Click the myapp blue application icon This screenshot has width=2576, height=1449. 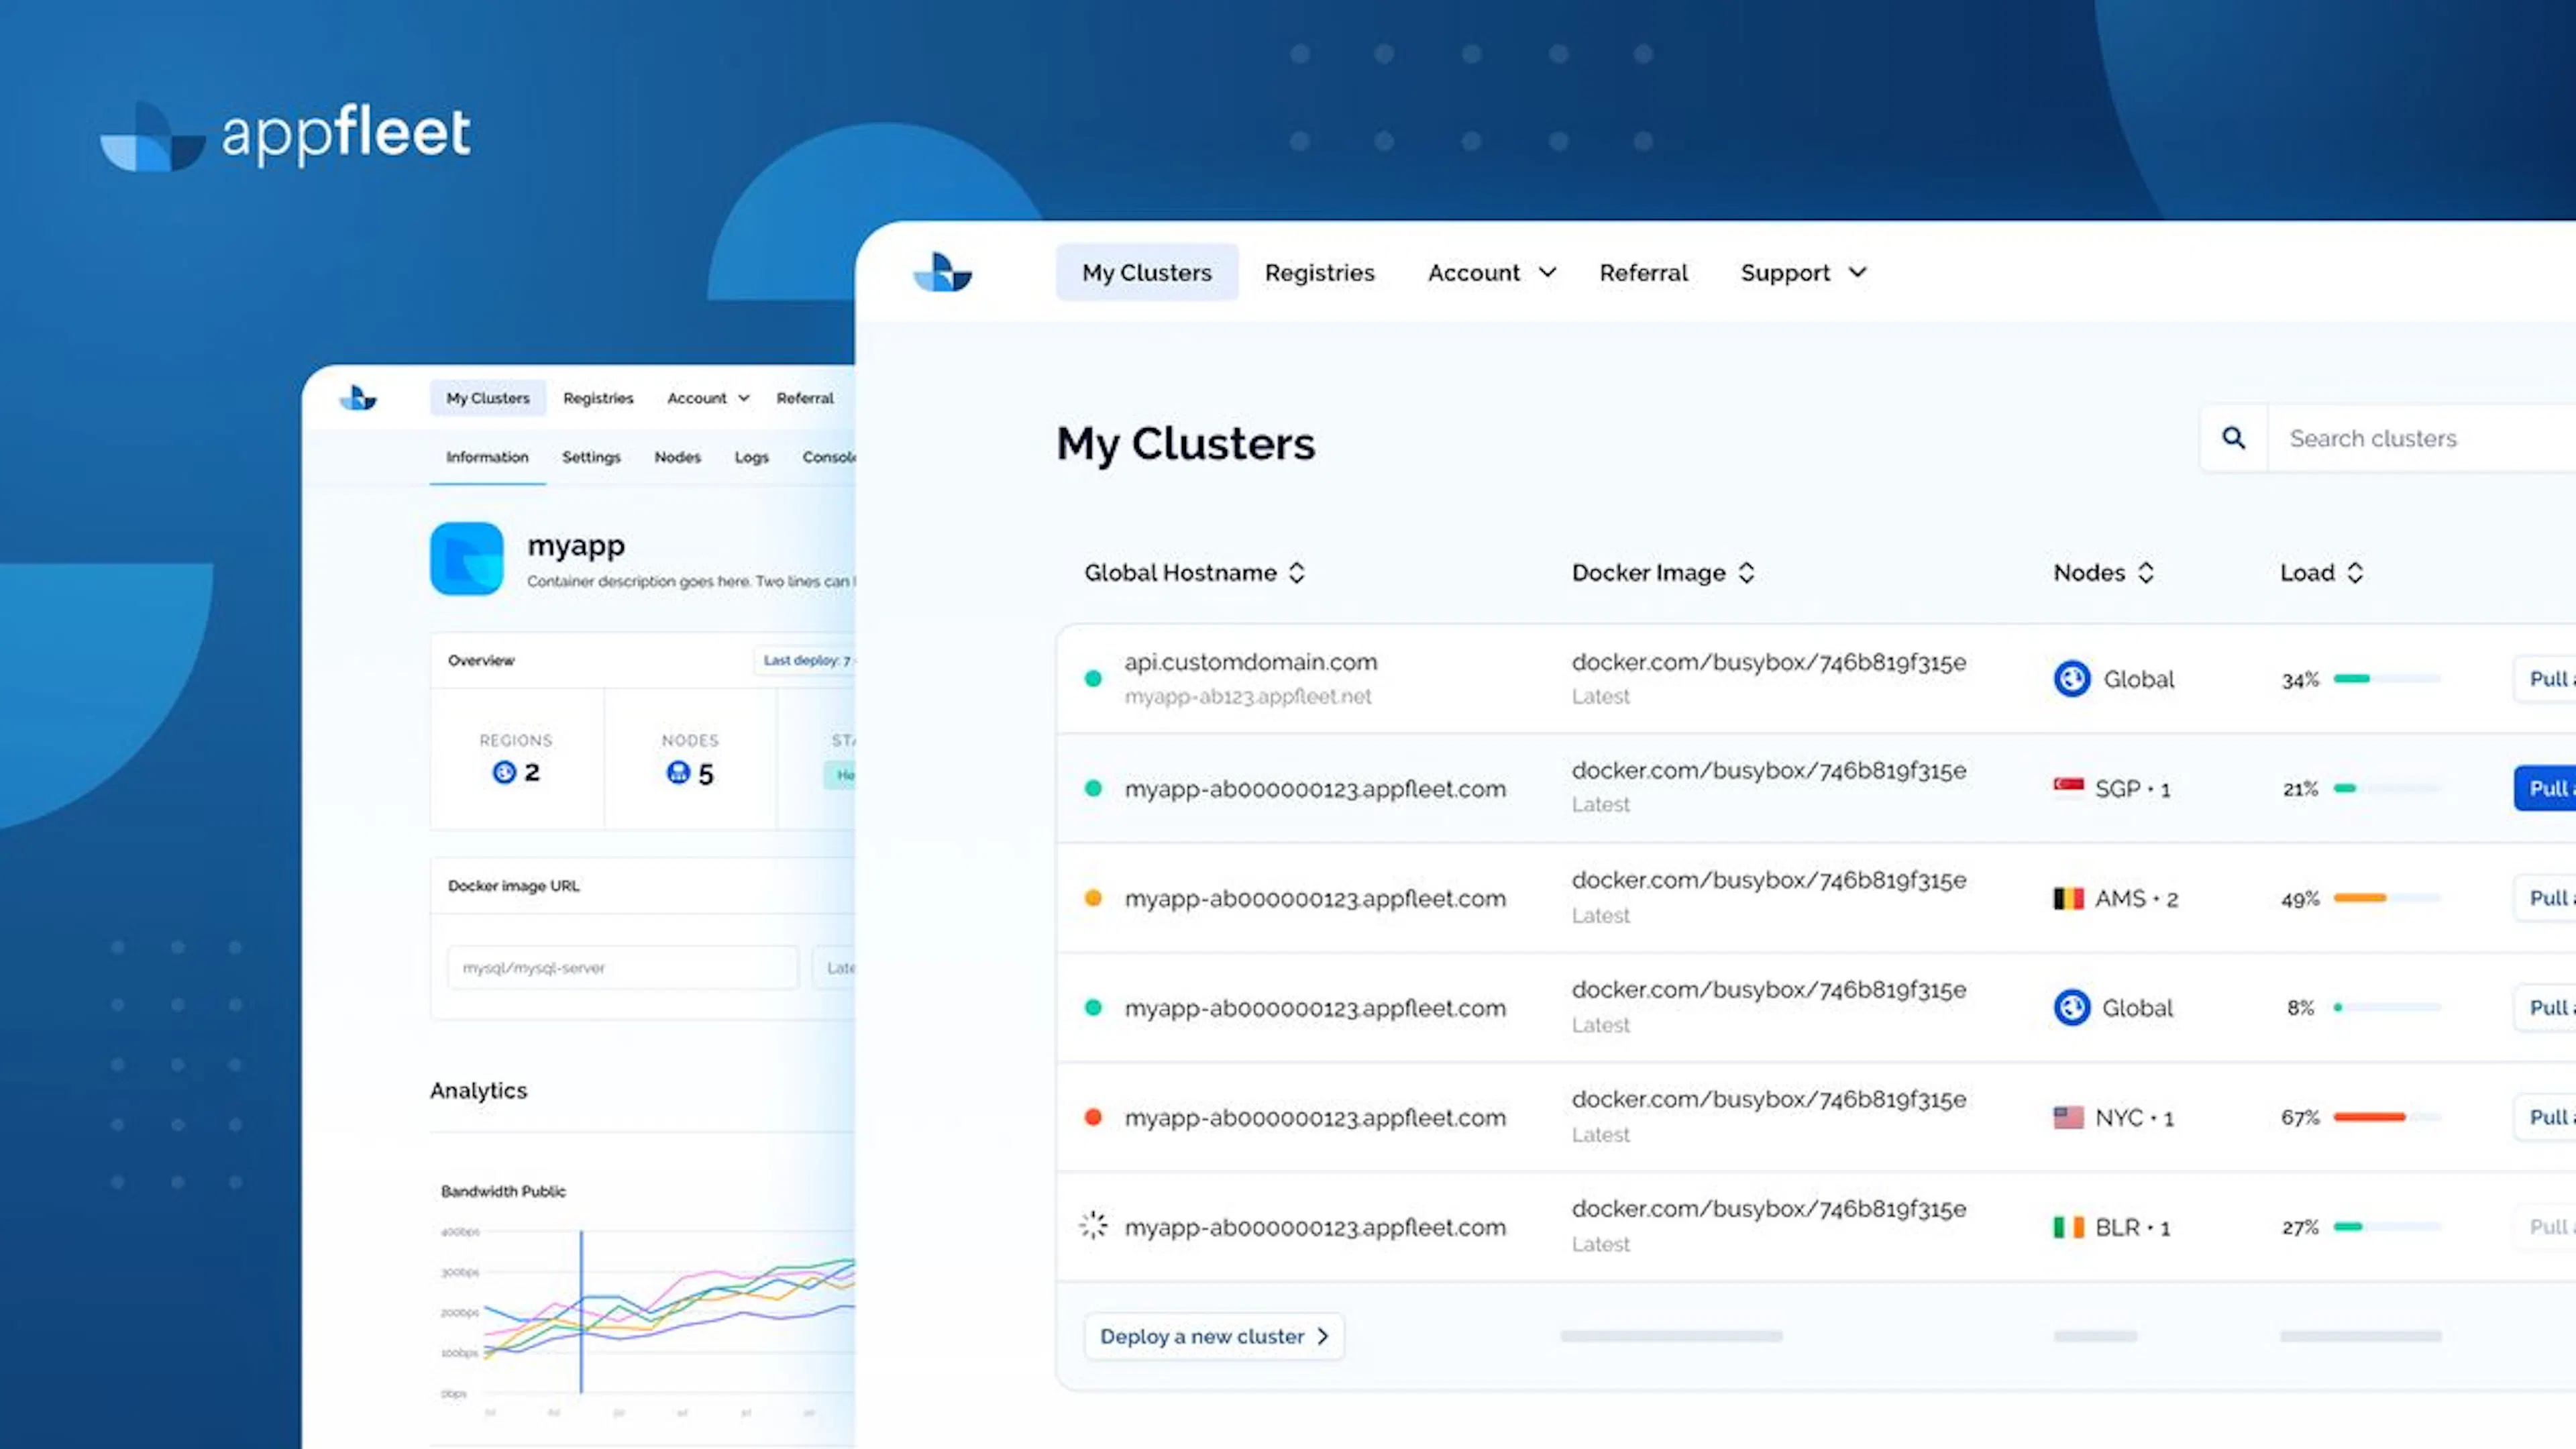point(467,559)
